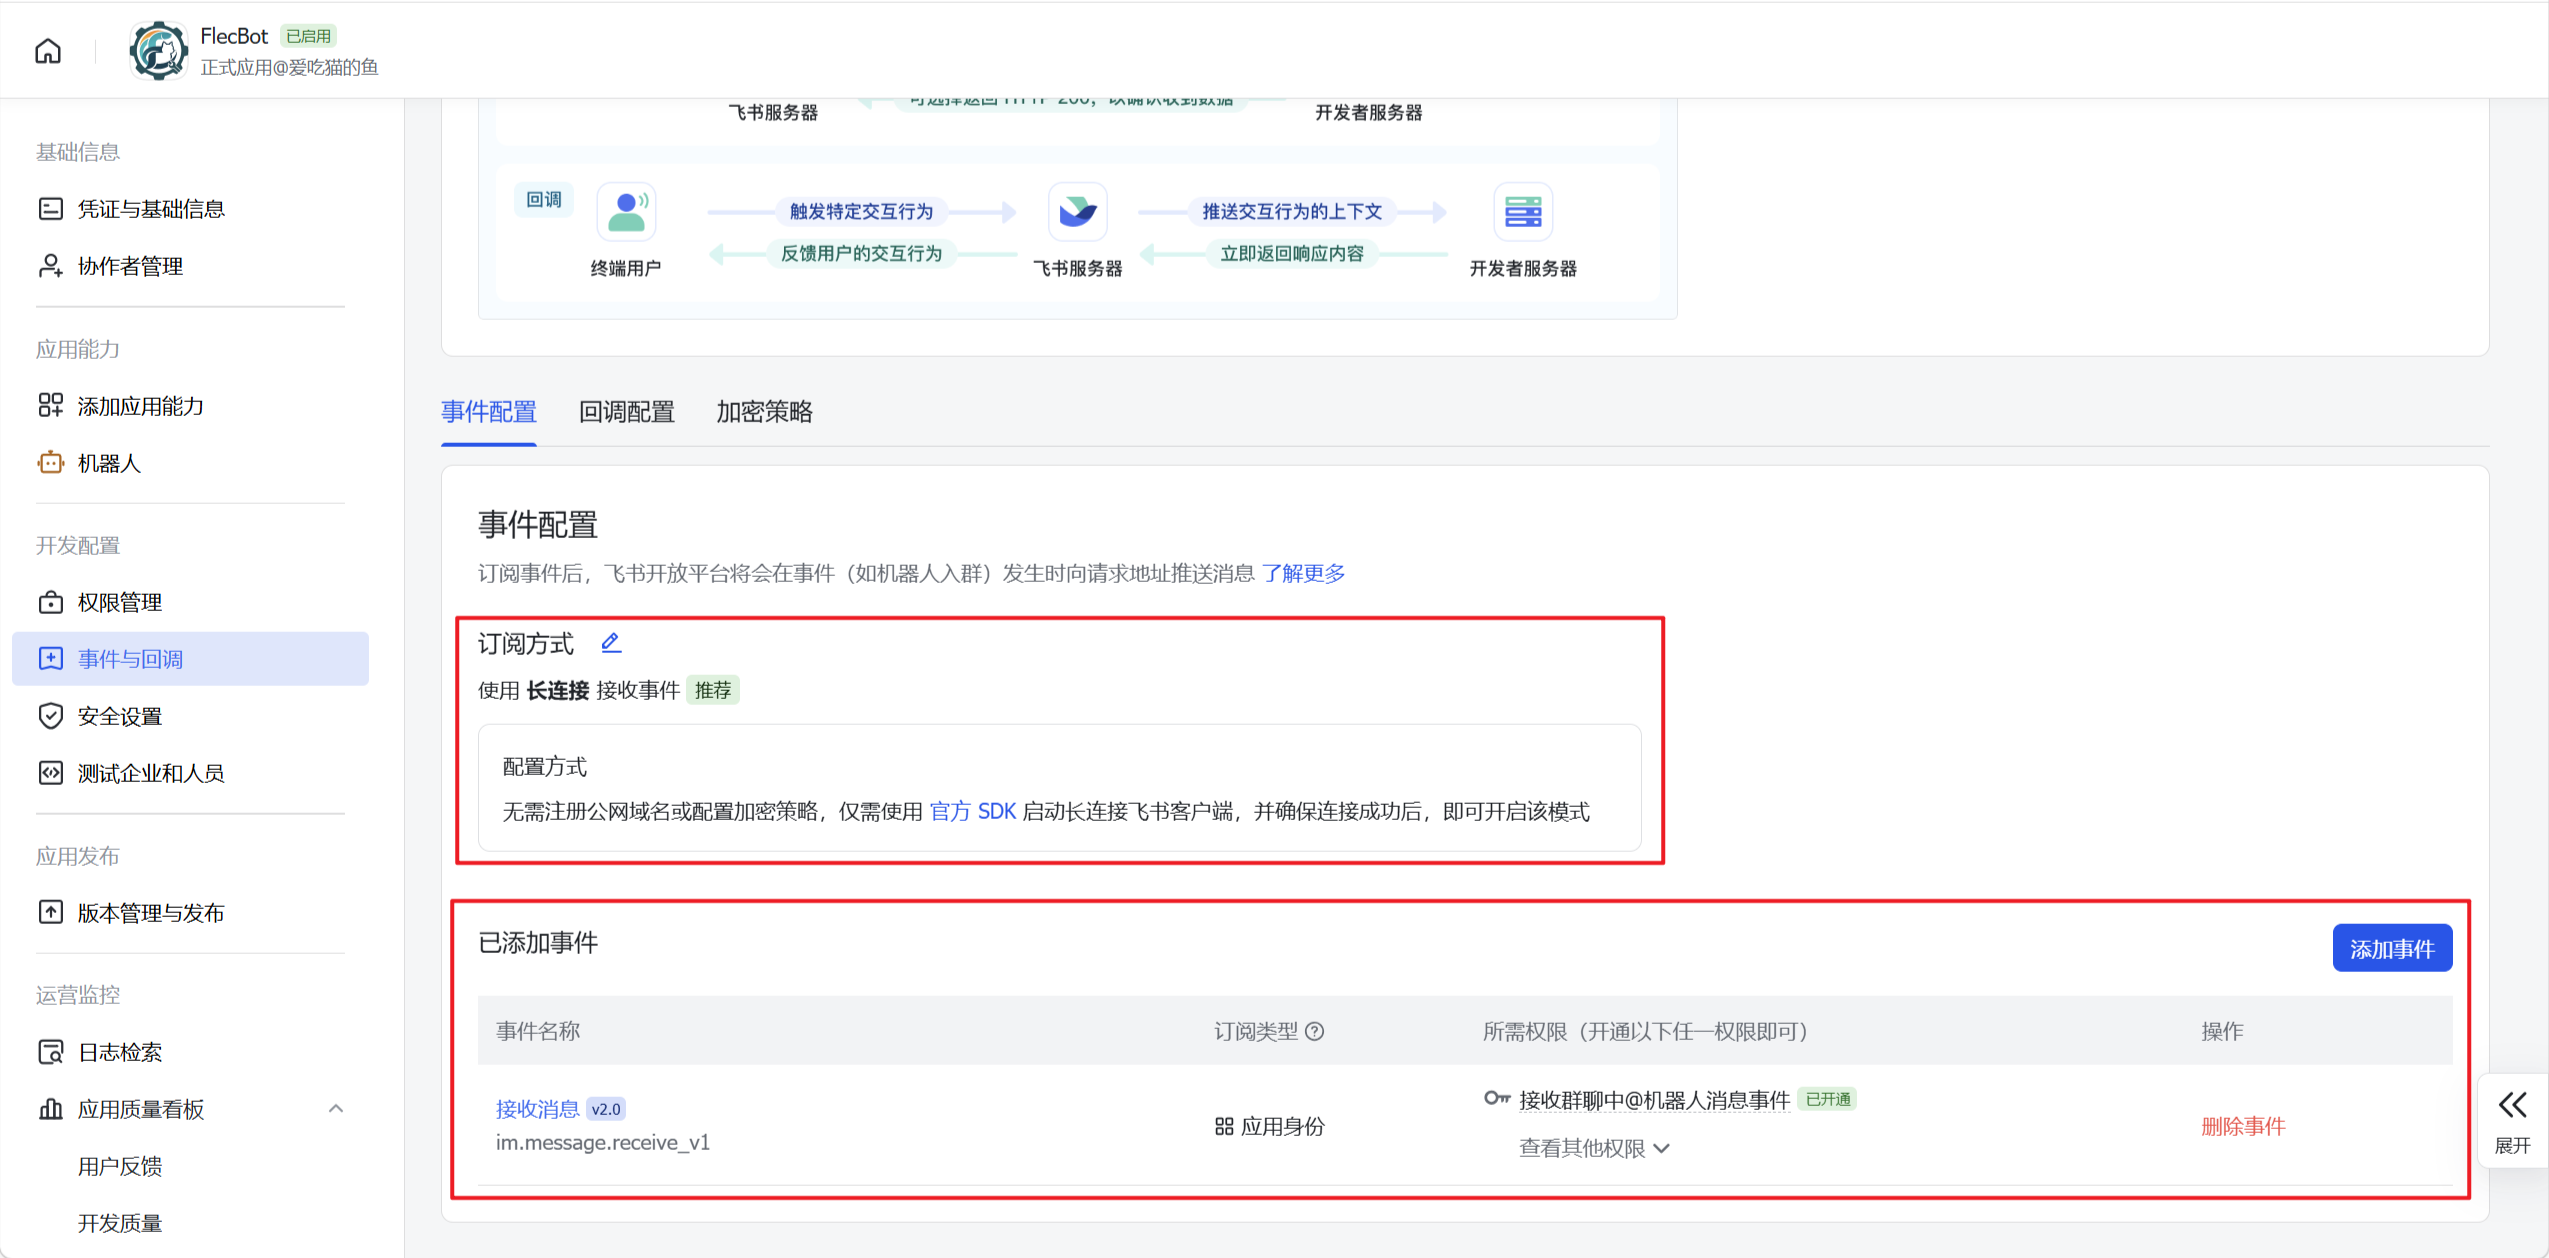Go to the home icon
This screenshot has width=2549, height=1258.
[48, 51]
